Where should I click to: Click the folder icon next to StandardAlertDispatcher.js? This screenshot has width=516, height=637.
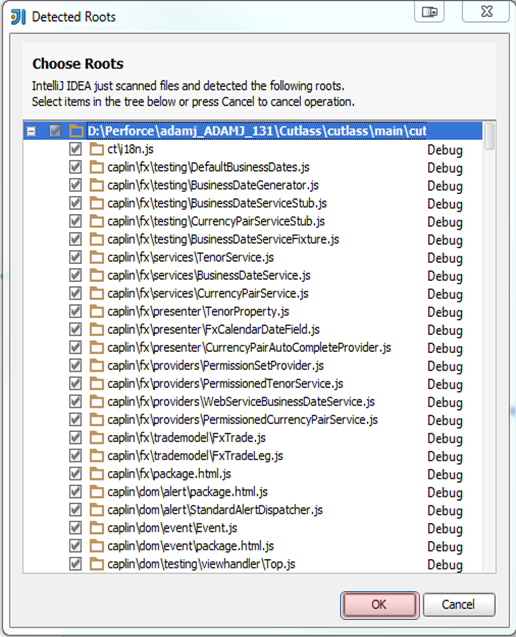[96, 510]
